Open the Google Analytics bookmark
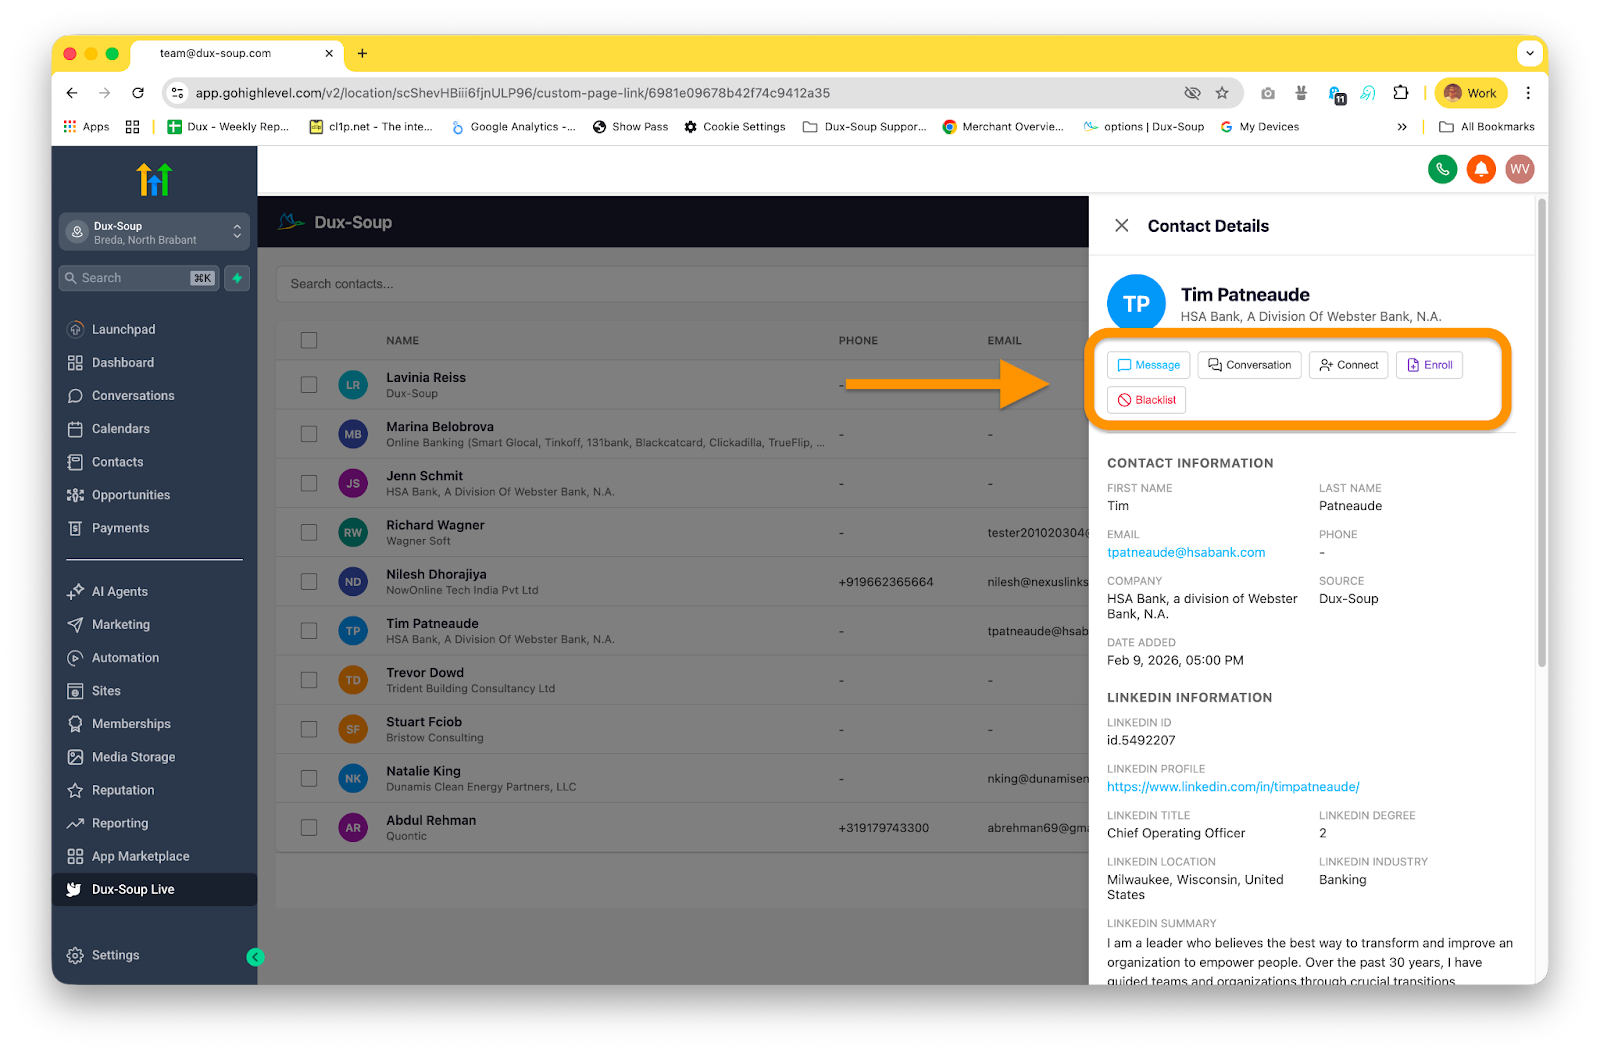 pyautogui.click(x=514, y=127)
